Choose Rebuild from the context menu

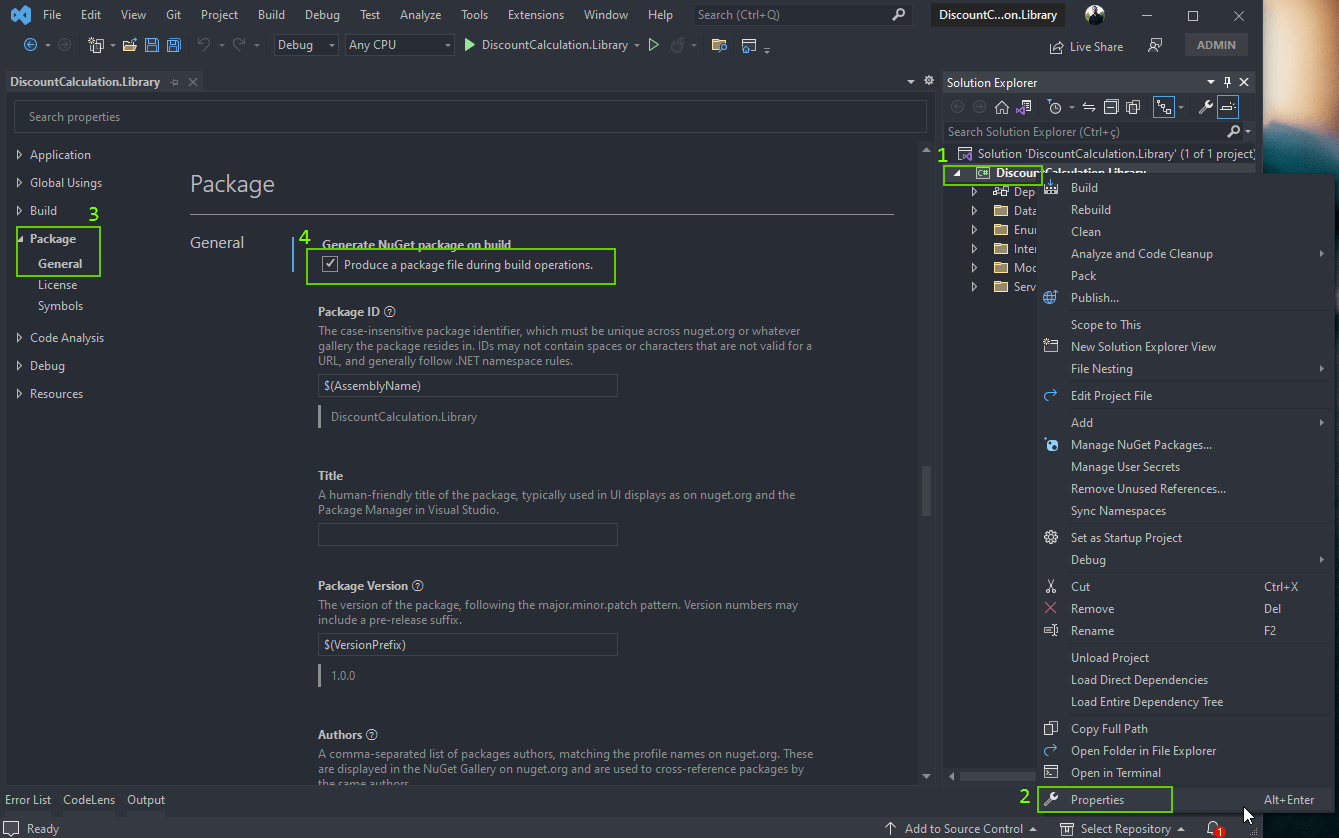pos(1091,210)
